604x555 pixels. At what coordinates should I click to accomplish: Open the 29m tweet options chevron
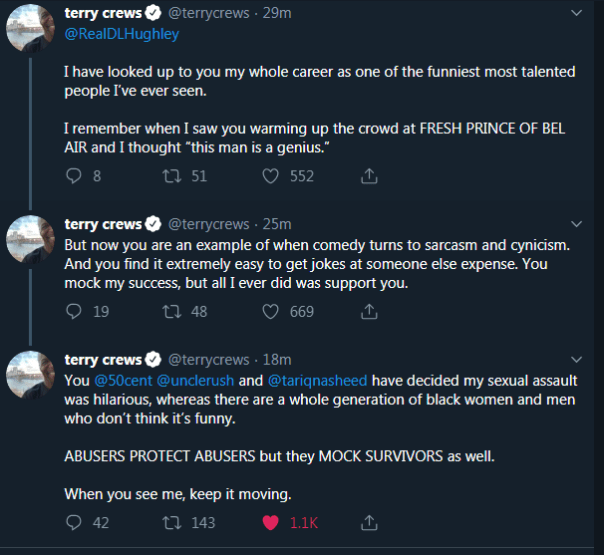(x=576, y=14)
